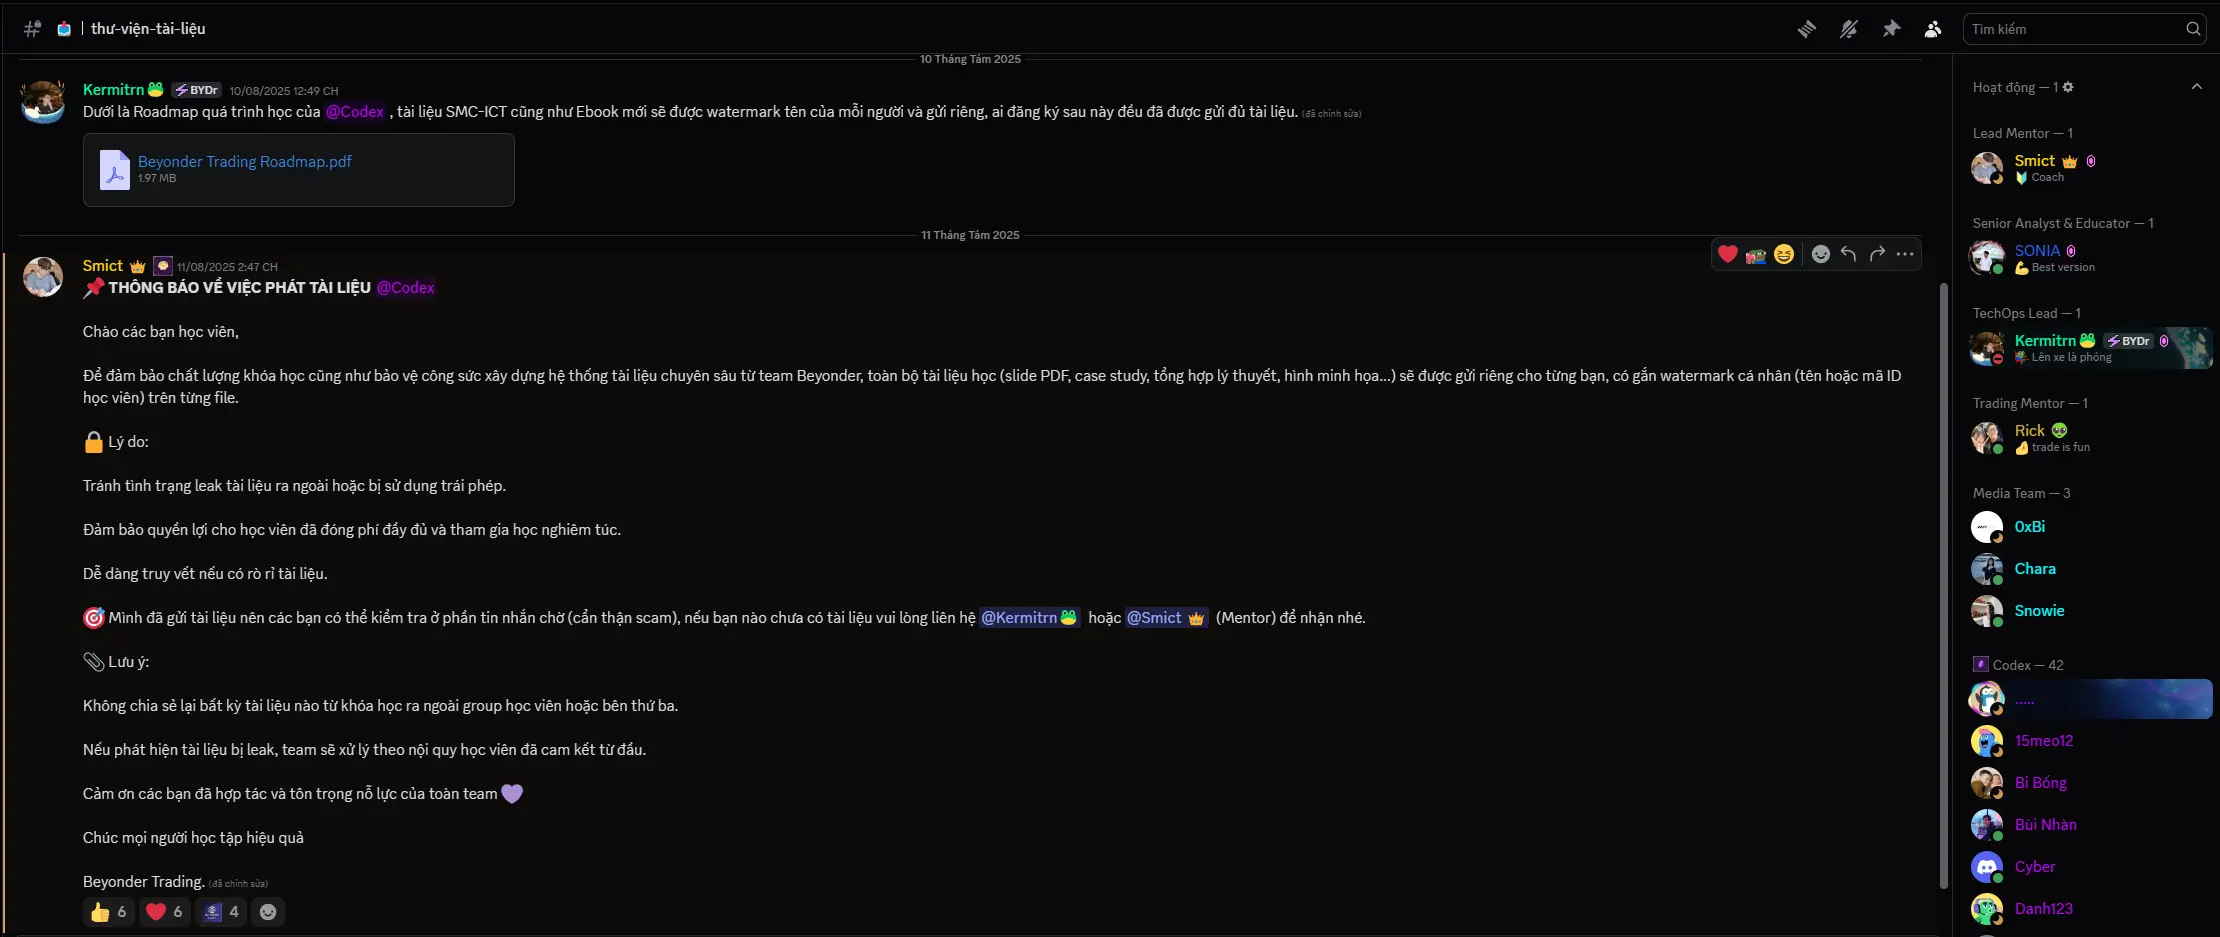Click the @Kermitrn mention in the message
Image resolution: width=2220 pixels, height=937 pixels.
(x=1029, y=618)
